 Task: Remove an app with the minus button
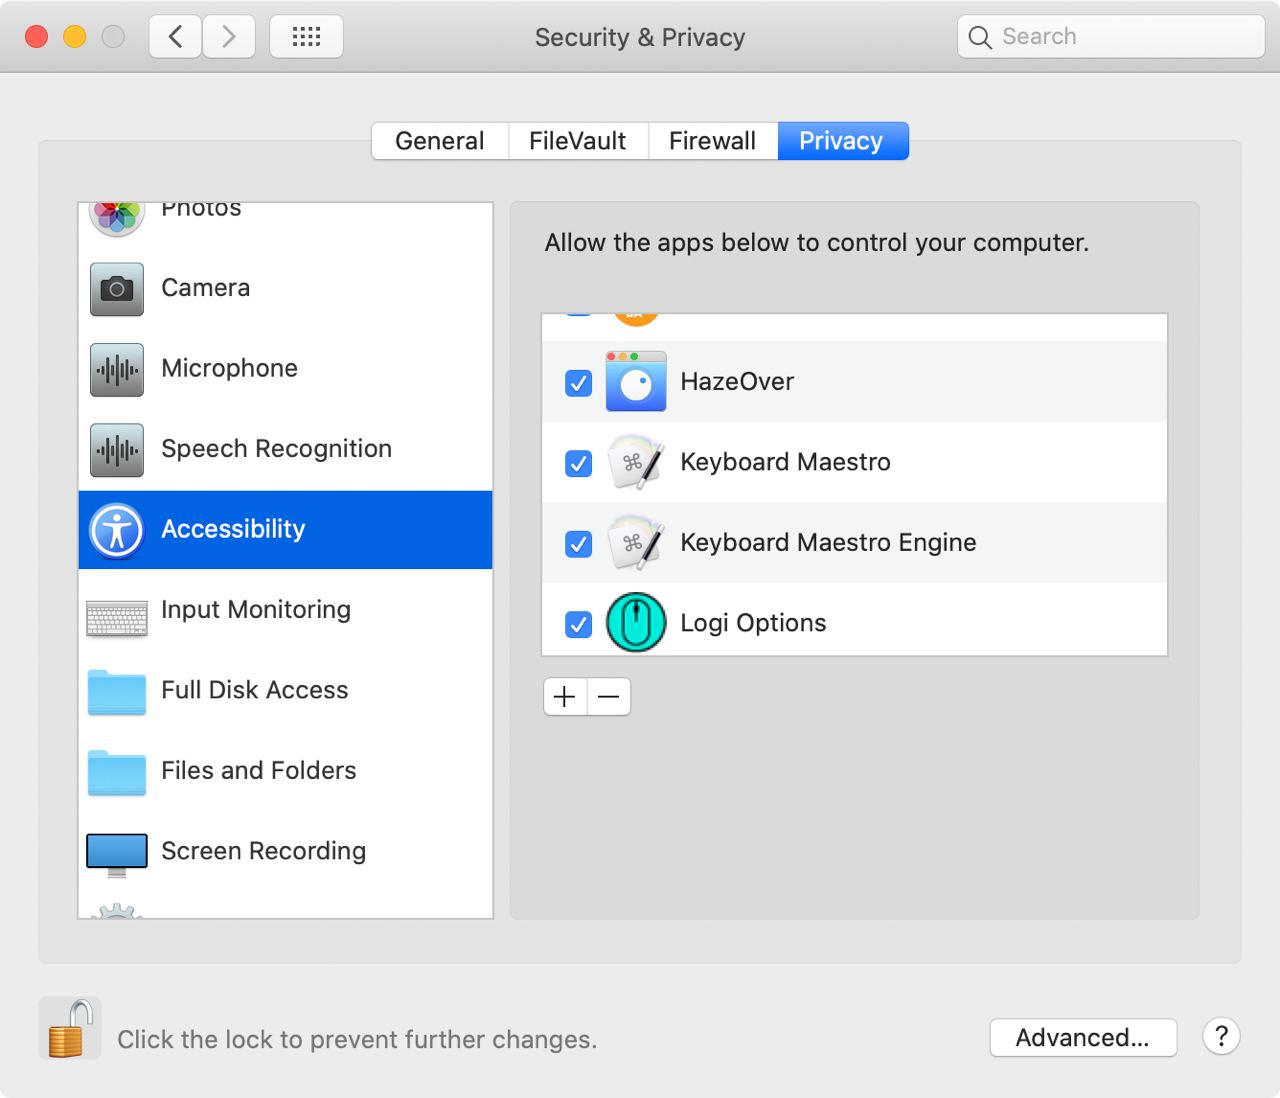[609, 697]
